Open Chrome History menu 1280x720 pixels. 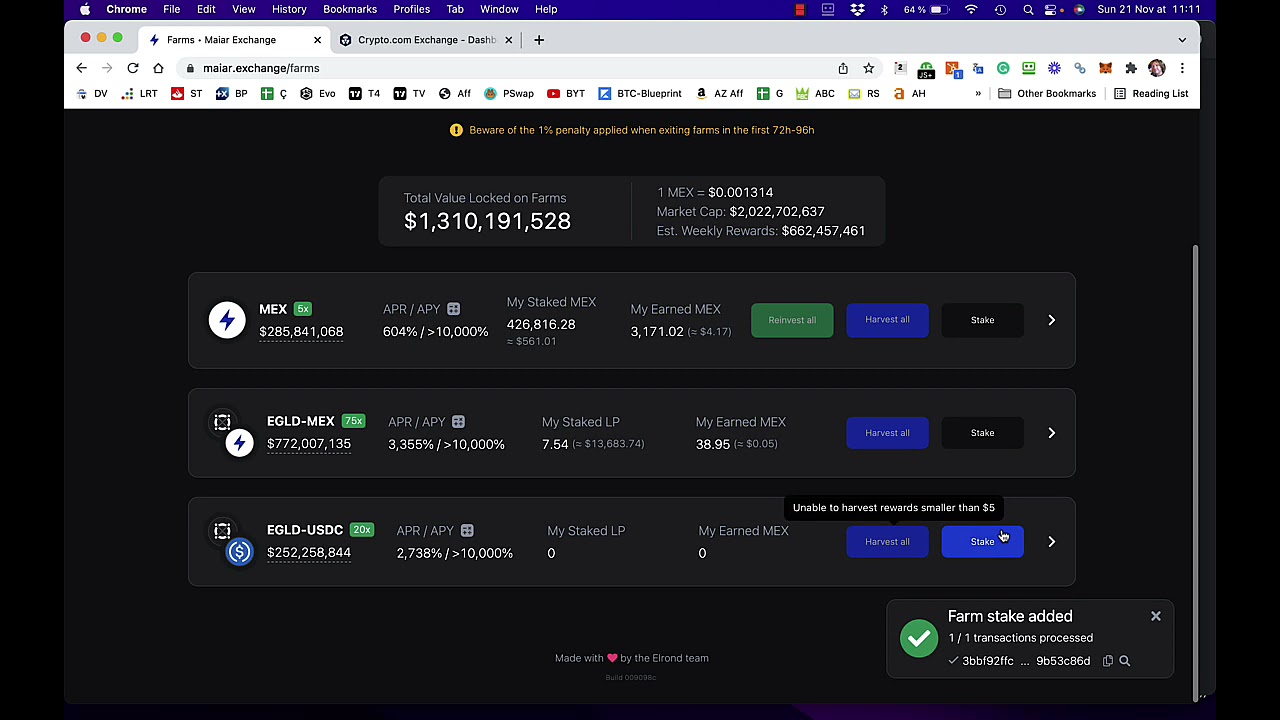coord(289,9)
